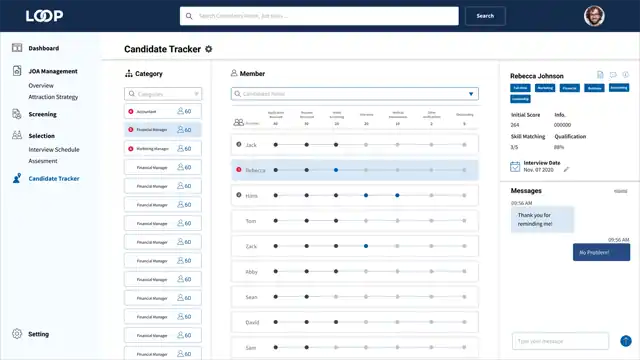Click the LOOP logo
The width and height of the screenshot is (640, 360).
click(x=44, y=16)
